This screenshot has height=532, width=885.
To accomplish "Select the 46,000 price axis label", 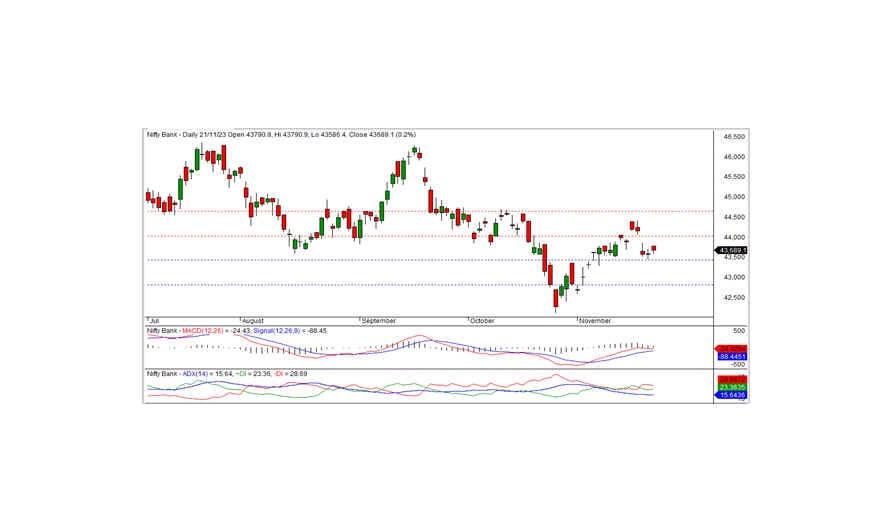I will 734,157.
